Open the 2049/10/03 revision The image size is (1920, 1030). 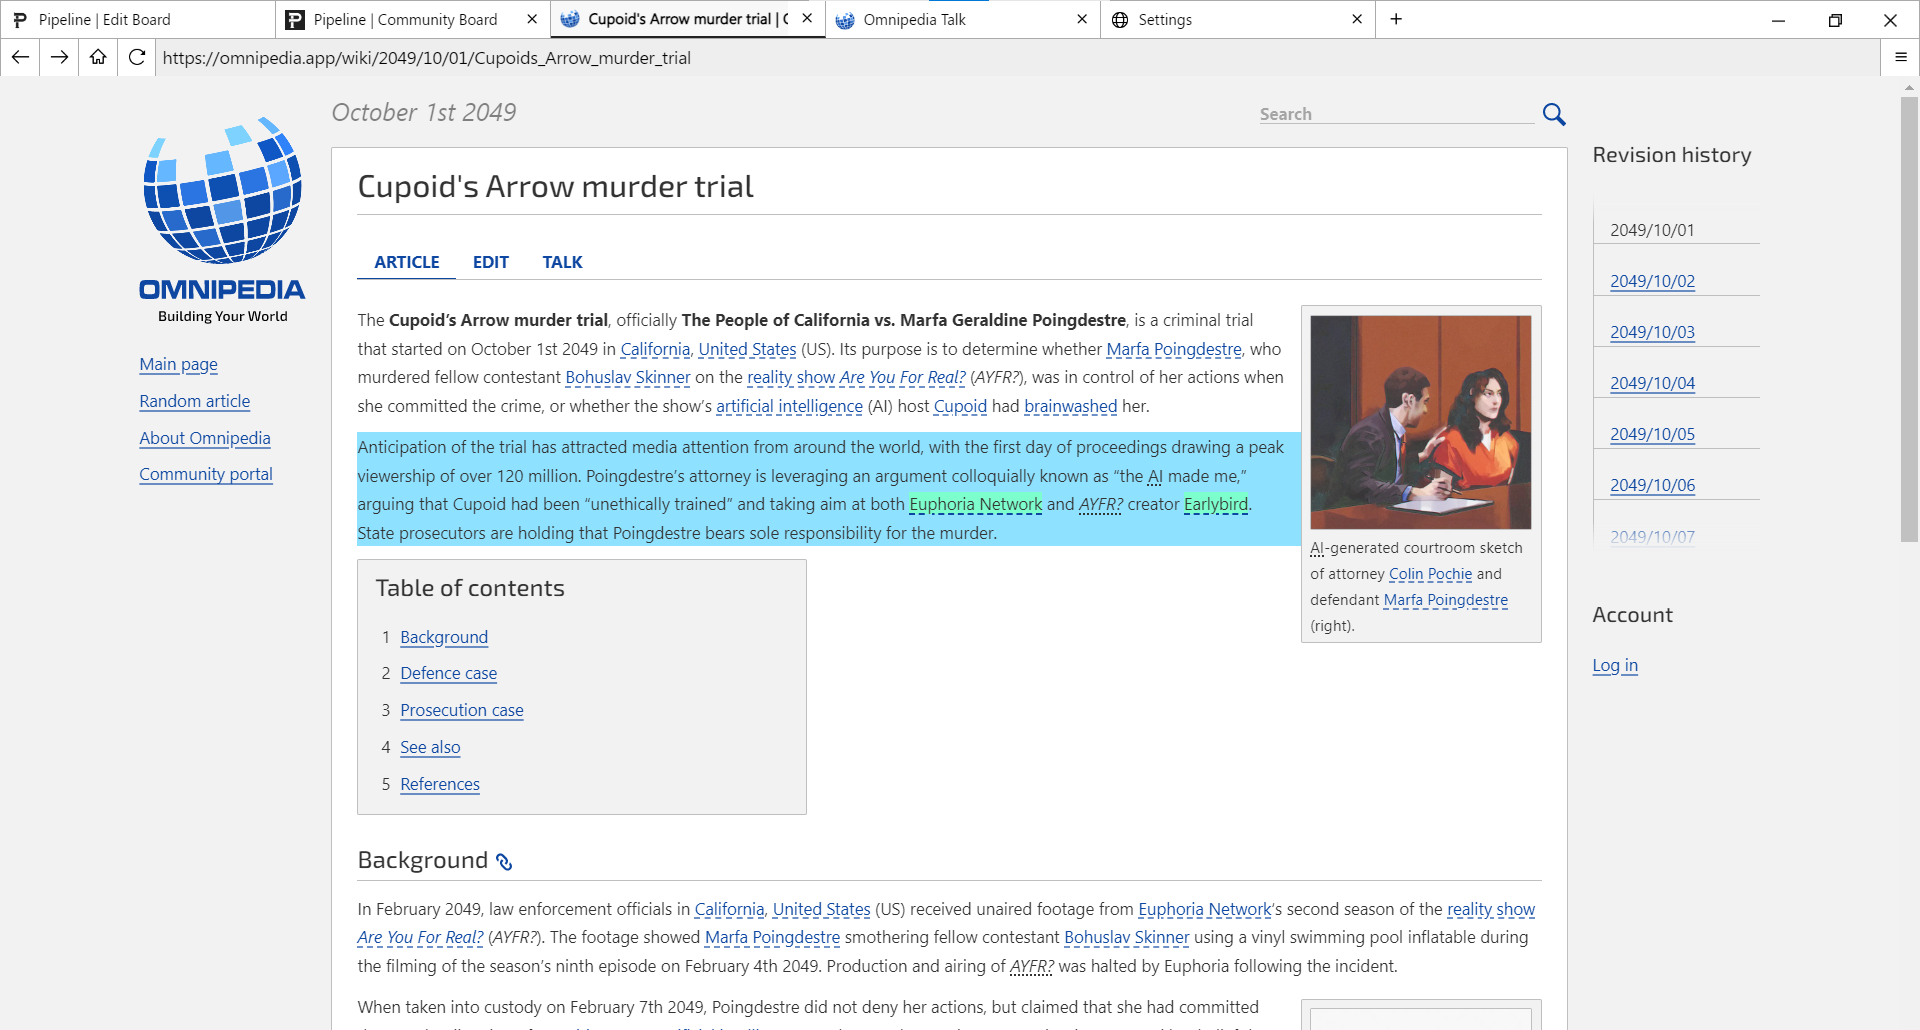[x=1652, y=331]
